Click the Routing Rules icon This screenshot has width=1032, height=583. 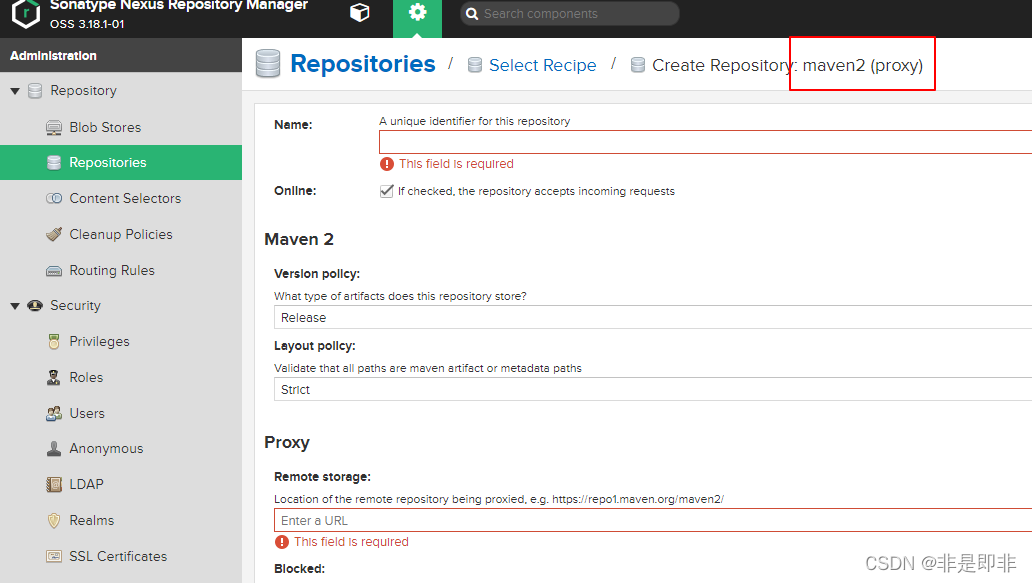[54, 270]
